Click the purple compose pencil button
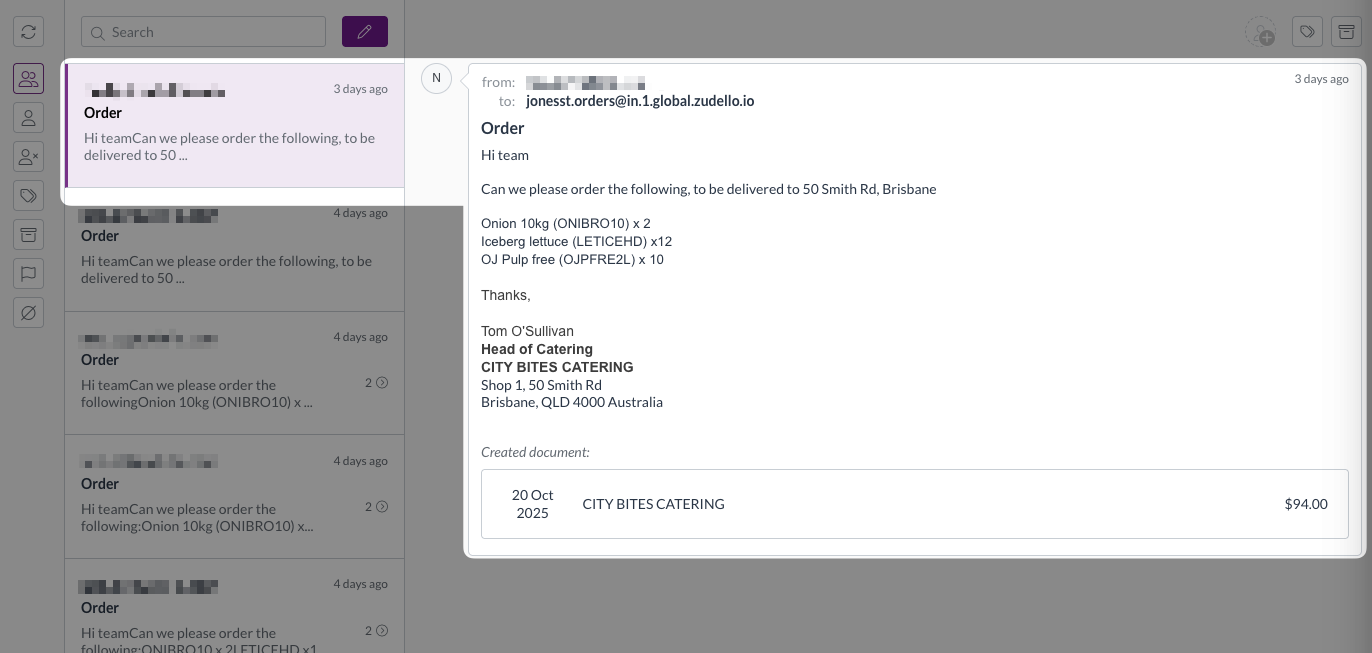1372x653 pixels. (x=364, y=32)
